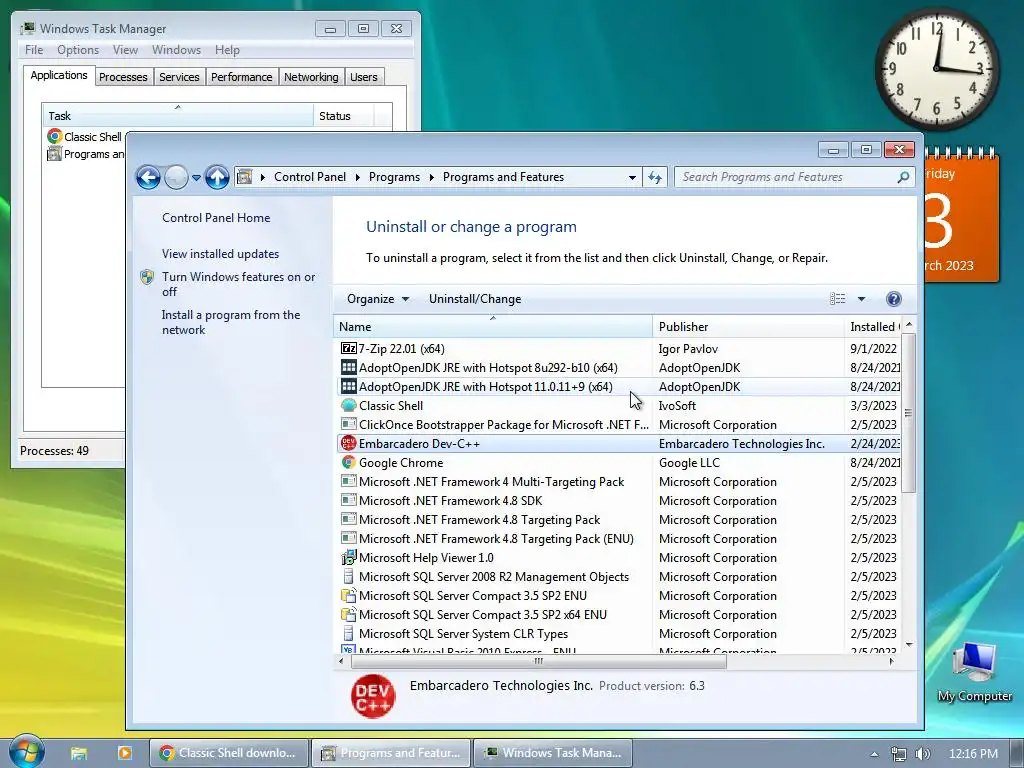The height and width of the screenshot is (768, 1024).
Task: Open recent pages dropdown near Back button
Action: pyautogui.click(x=196, y=177)
